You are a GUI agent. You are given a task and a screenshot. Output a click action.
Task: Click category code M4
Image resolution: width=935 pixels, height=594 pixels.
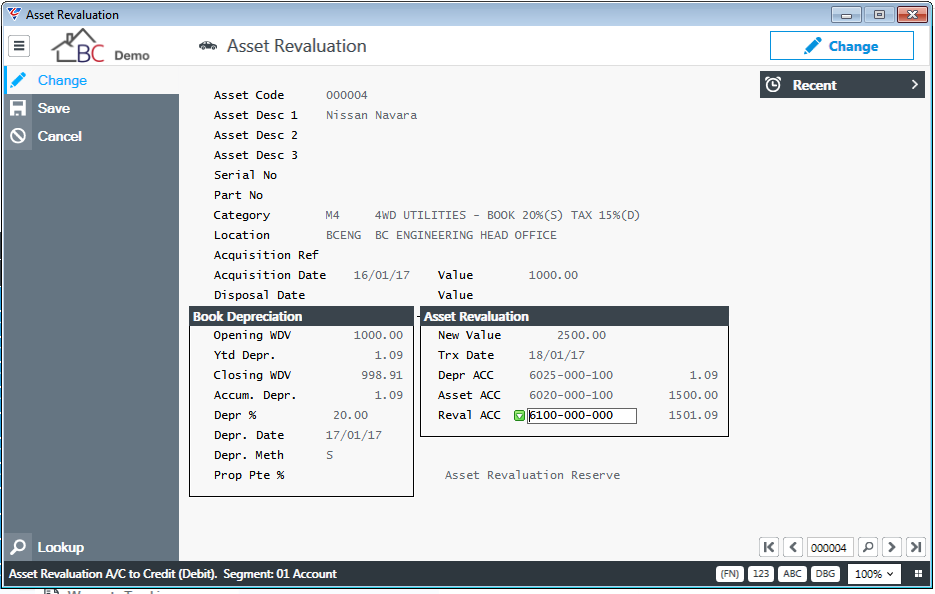pyautogui.click(x=332, y=215)
